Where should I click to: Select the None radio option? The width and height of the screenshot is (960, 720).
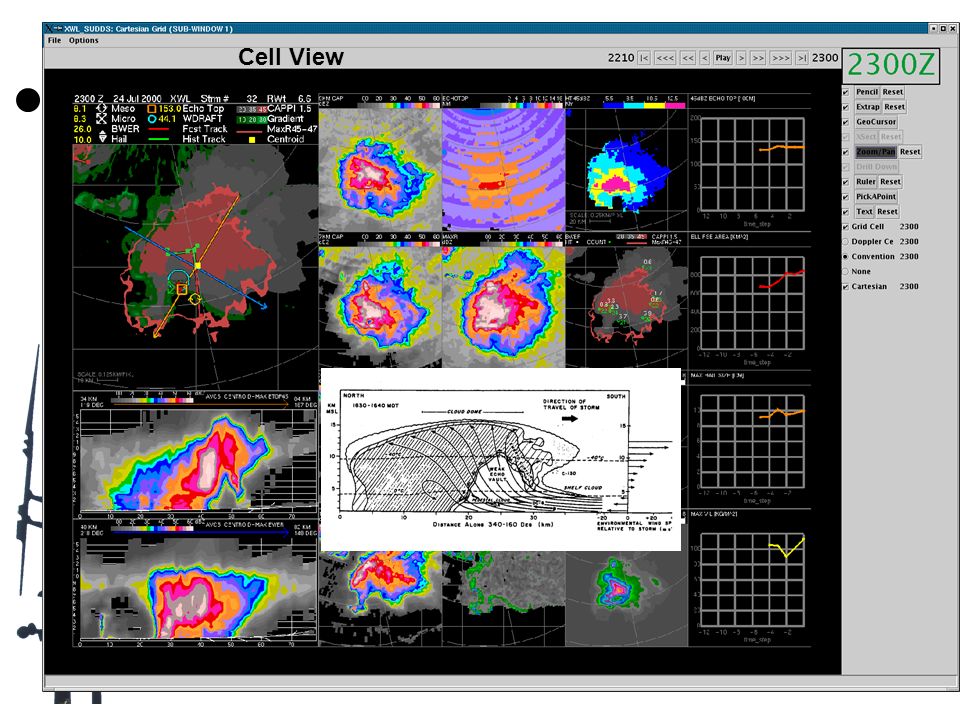point(846,272)
